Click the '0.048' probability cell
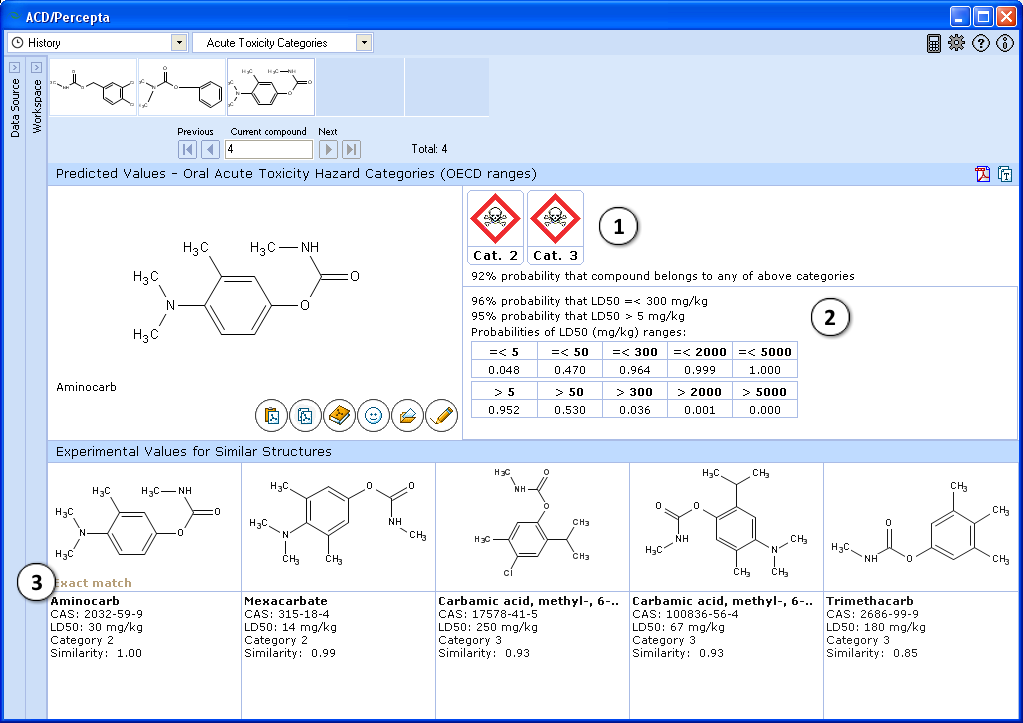The width and height of the screenshot is (1023, 723). [504, 370]
